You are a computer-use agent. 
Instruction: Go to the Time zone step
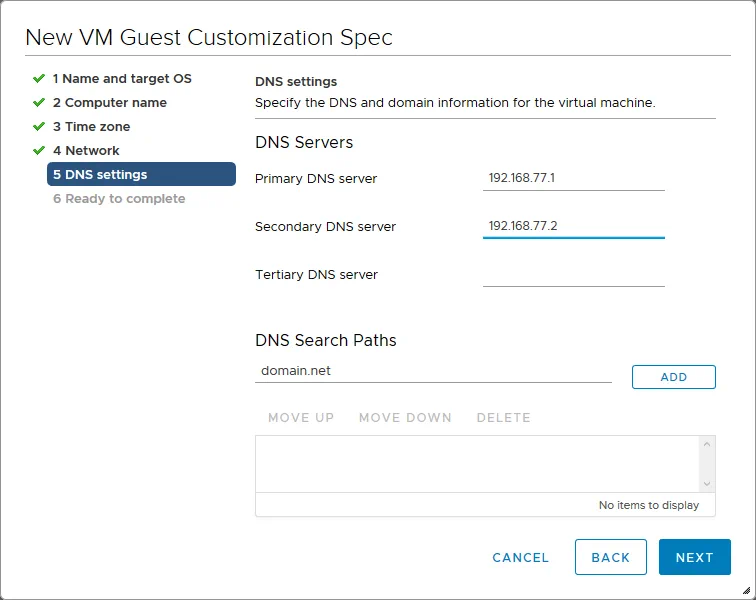[x=91, y=126]
